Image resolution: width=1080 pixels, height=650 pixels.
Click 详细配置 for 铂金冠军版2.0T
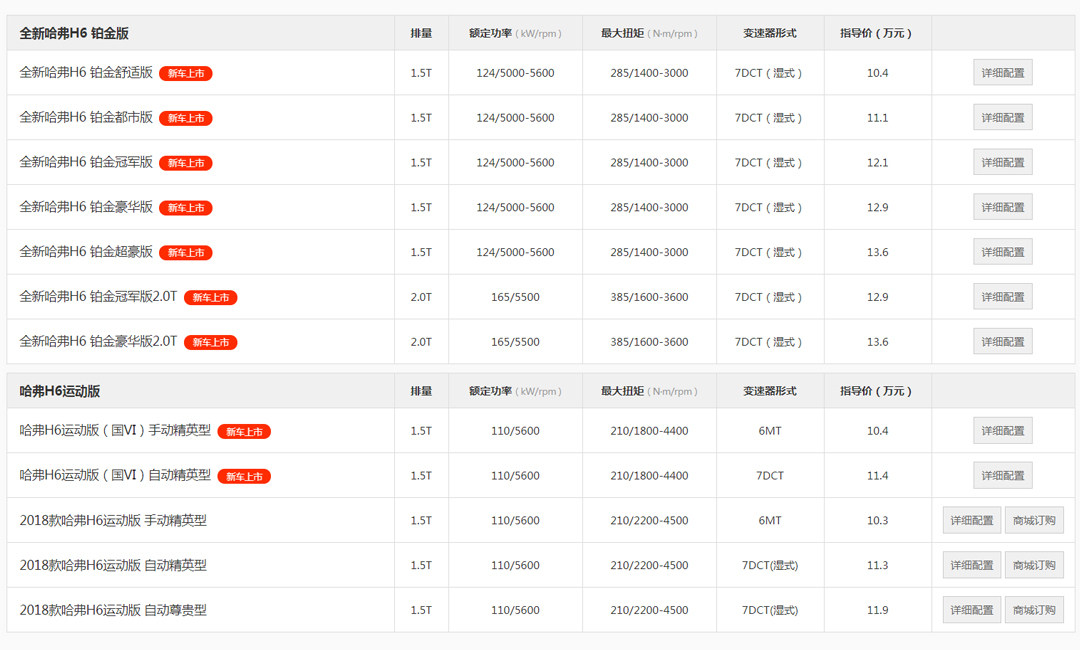pos(1002,297)
